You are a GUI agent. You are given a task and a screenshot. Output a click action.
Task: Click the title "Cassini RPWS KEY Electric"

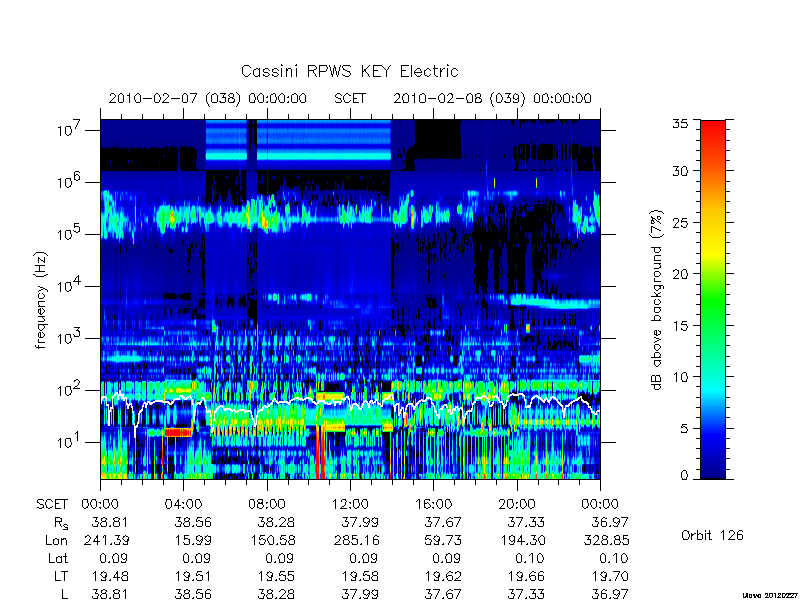(x=349, y=71)
